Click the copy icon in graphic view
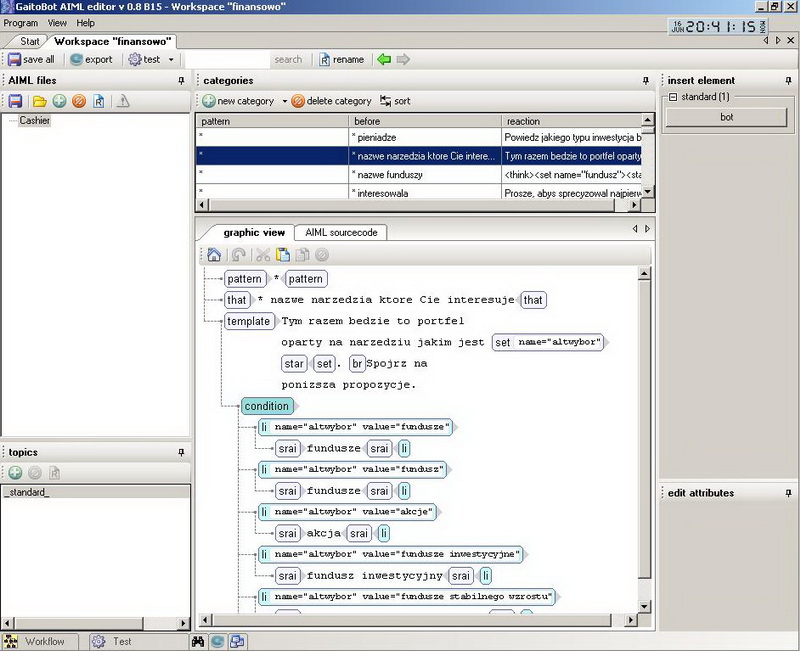The image size is (800, 651). (303, 255)
